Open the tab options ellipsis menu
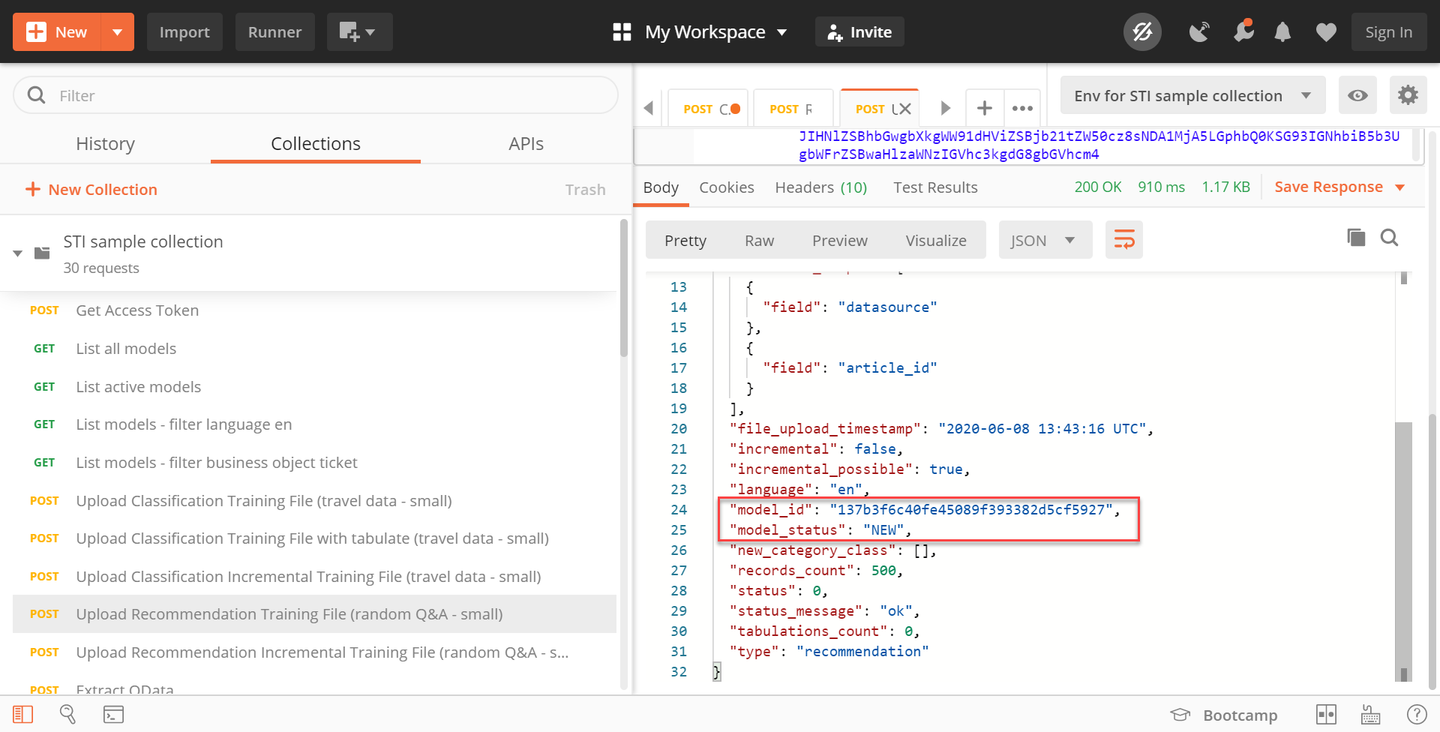The height and width of the screenshot is (732, 1440). click(1022, 108)
